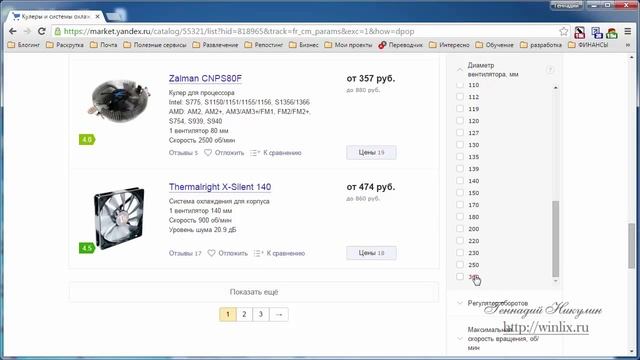Show hidden bookmarks with double chevron
This screenshot has height=360, width=640.
[x=628, y=45]
